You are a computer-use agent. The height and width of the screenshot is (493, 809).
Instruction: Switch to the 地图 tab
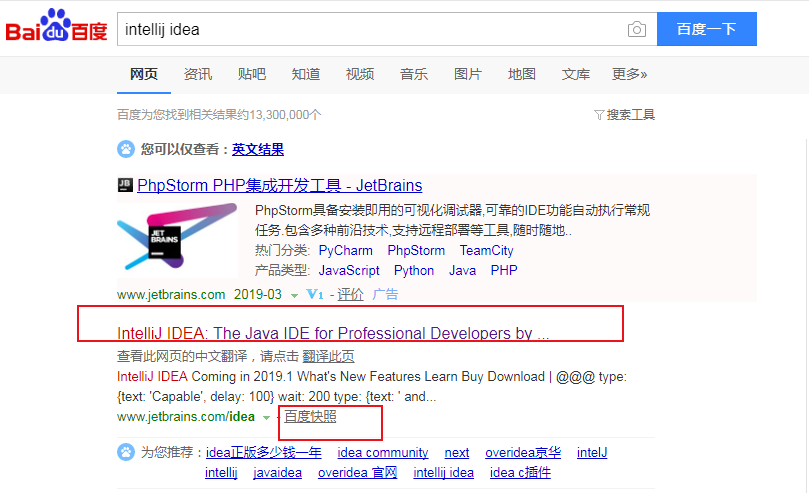pyautogui.click(x=522, y=74)
